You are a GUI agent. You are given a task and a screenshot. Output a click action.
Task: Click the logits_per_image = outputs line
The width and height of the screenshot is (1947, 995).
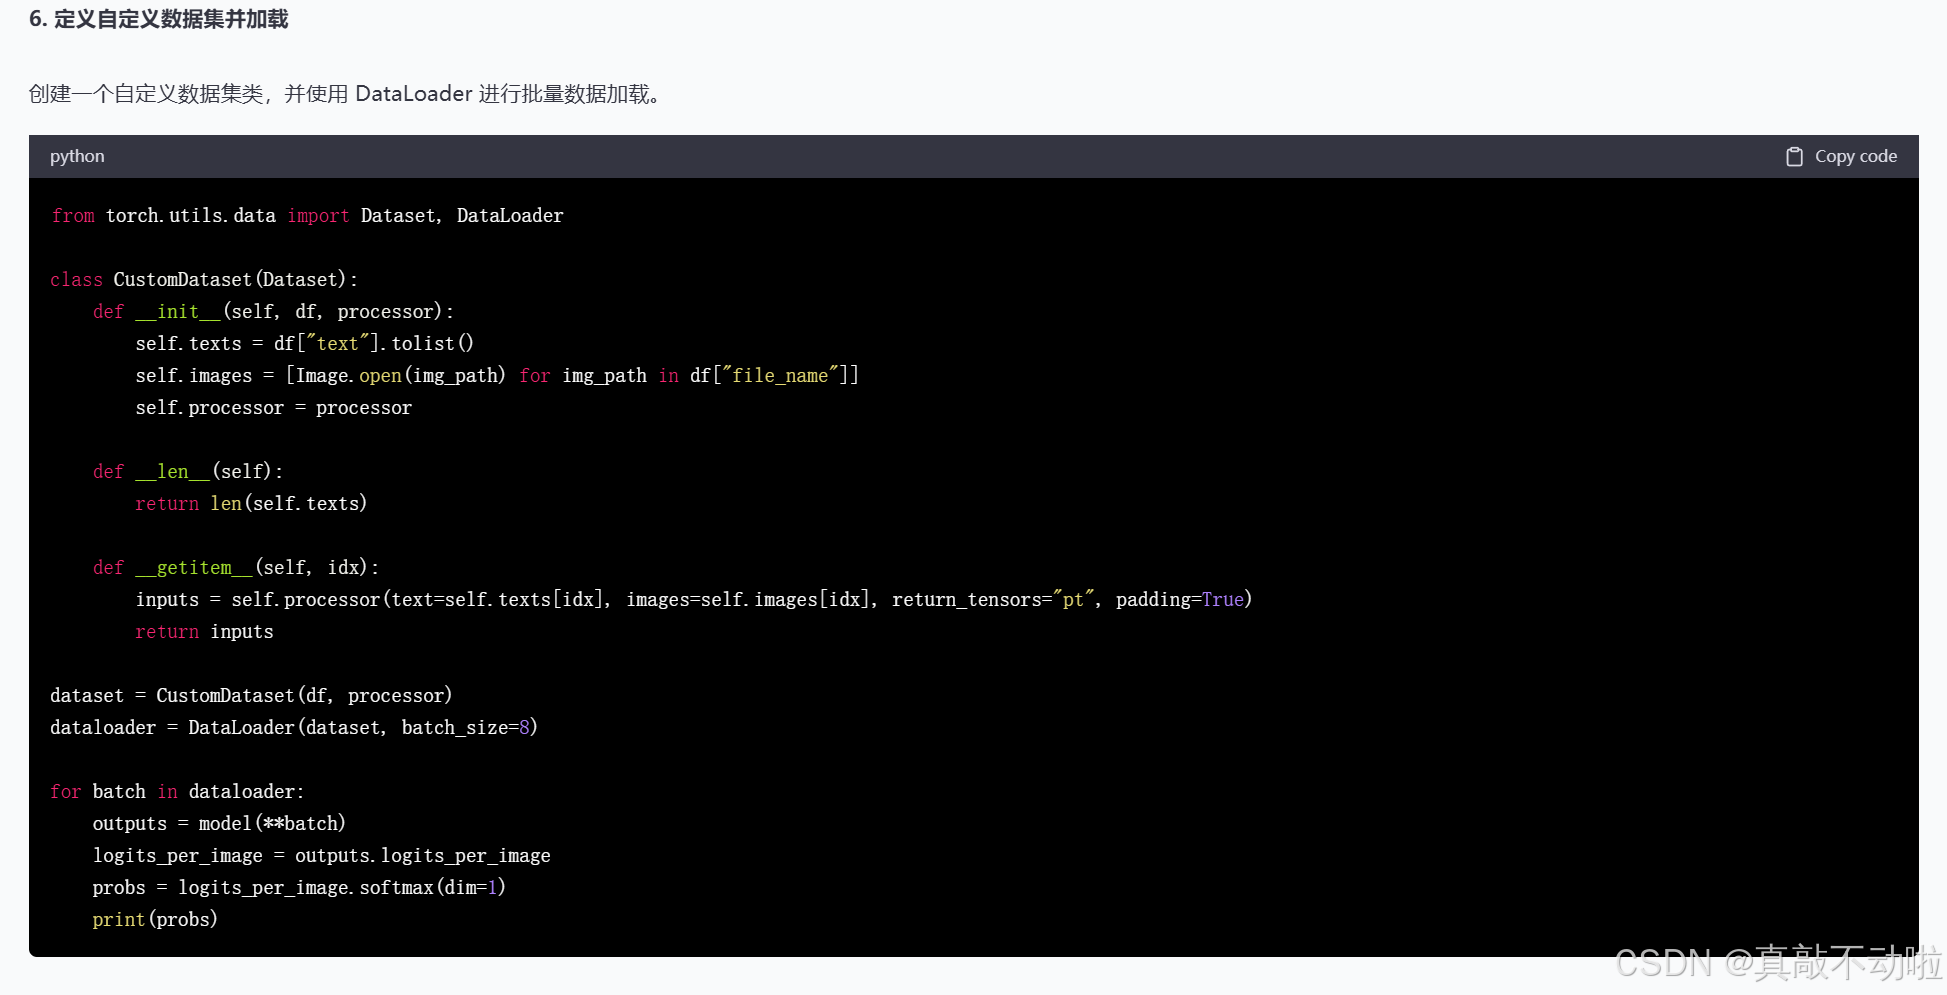click(x=322, y=856)
